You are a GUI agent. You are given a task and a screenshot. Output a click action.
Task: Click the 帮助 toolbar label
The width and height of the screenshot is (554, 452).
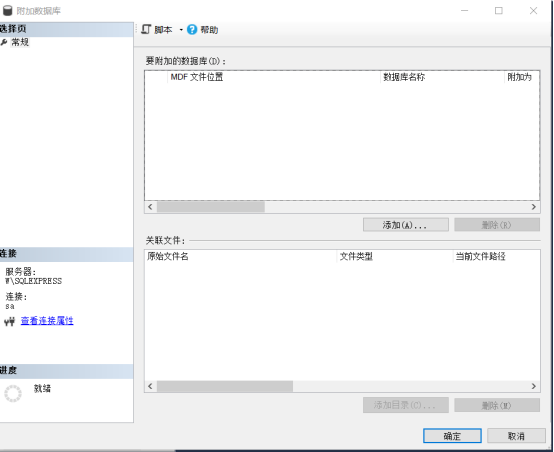point(209,30)
